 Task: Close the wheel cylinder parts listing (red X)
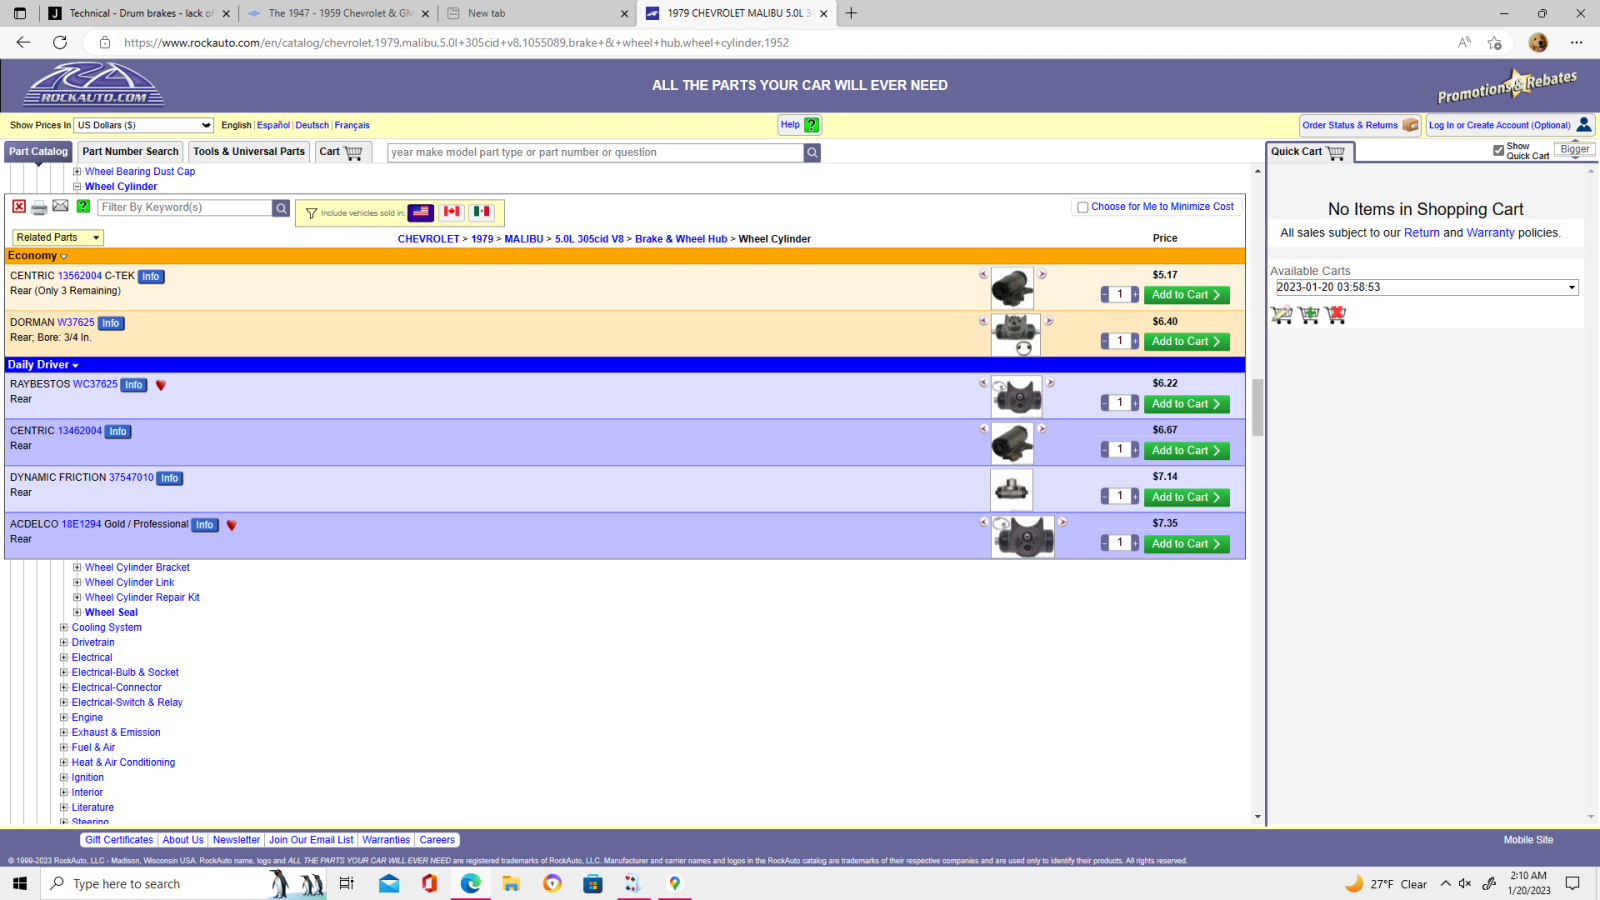click(19, 207)
